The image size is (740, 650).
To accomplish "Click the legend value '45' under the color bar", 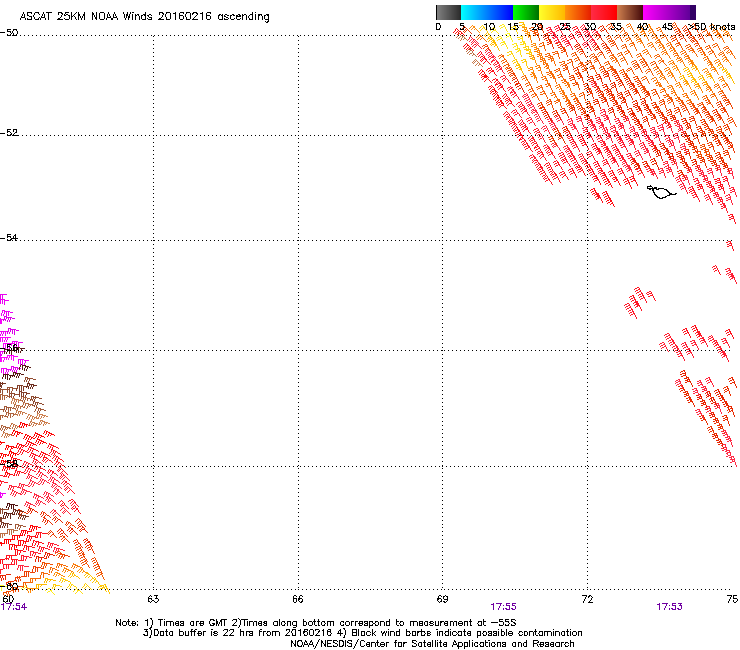I will click(x=667, y=27).
